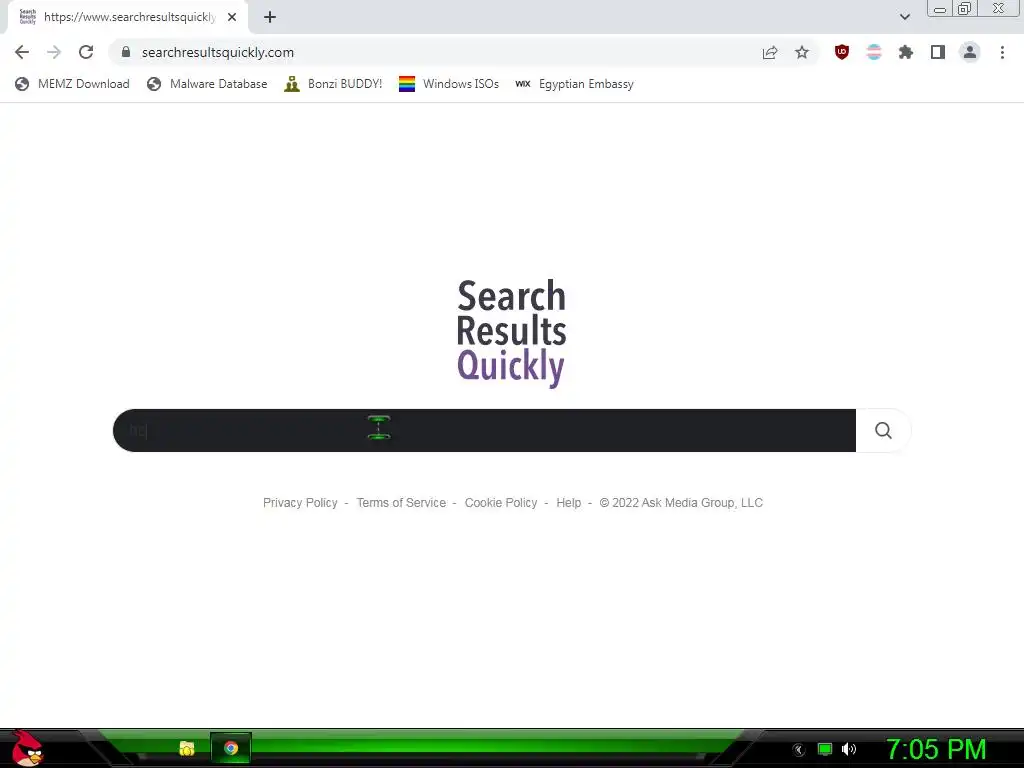The image size is (1024, 768).
Task: Click the dark search input box
Action: (484, 430)
